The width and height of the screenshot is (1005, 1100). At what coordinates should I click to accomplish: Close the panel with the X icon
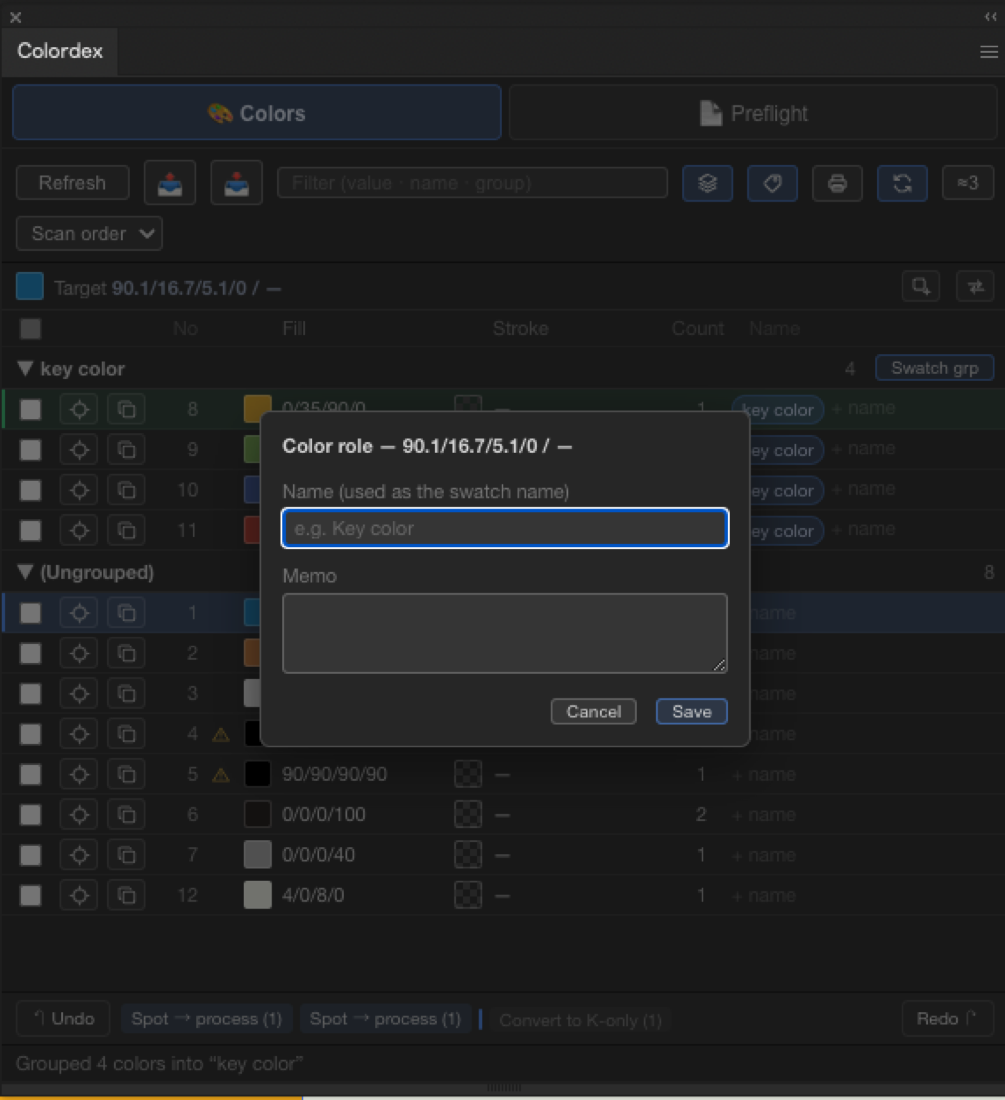pyautogui.click(x=15, y=18)
